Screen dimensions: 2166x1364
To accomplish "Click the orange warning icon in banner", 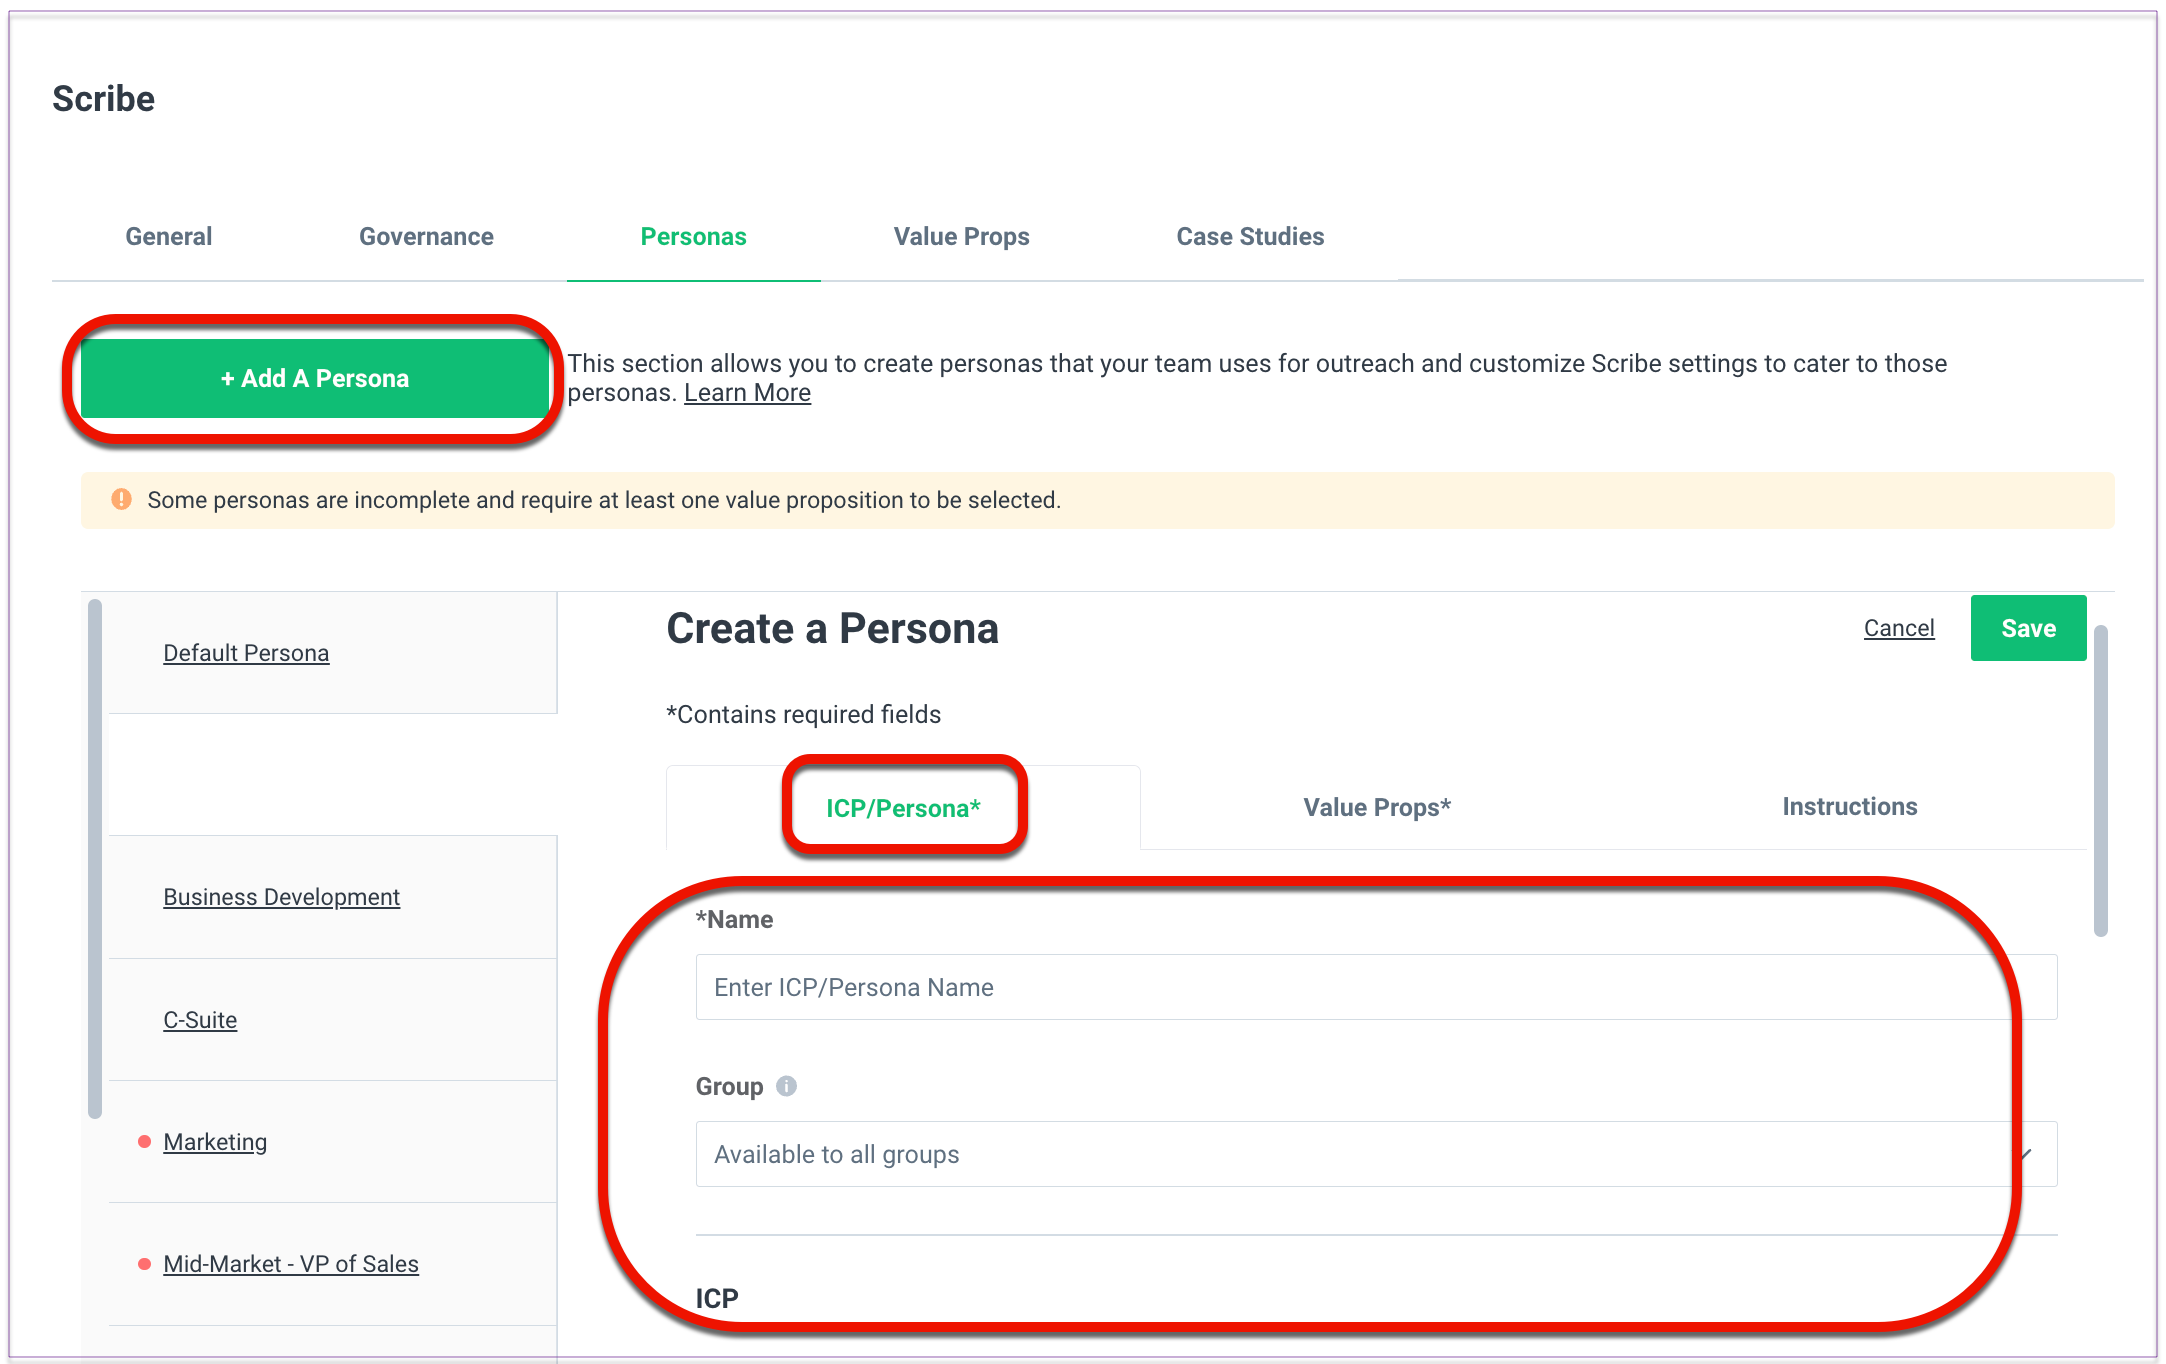I will 121,499.
